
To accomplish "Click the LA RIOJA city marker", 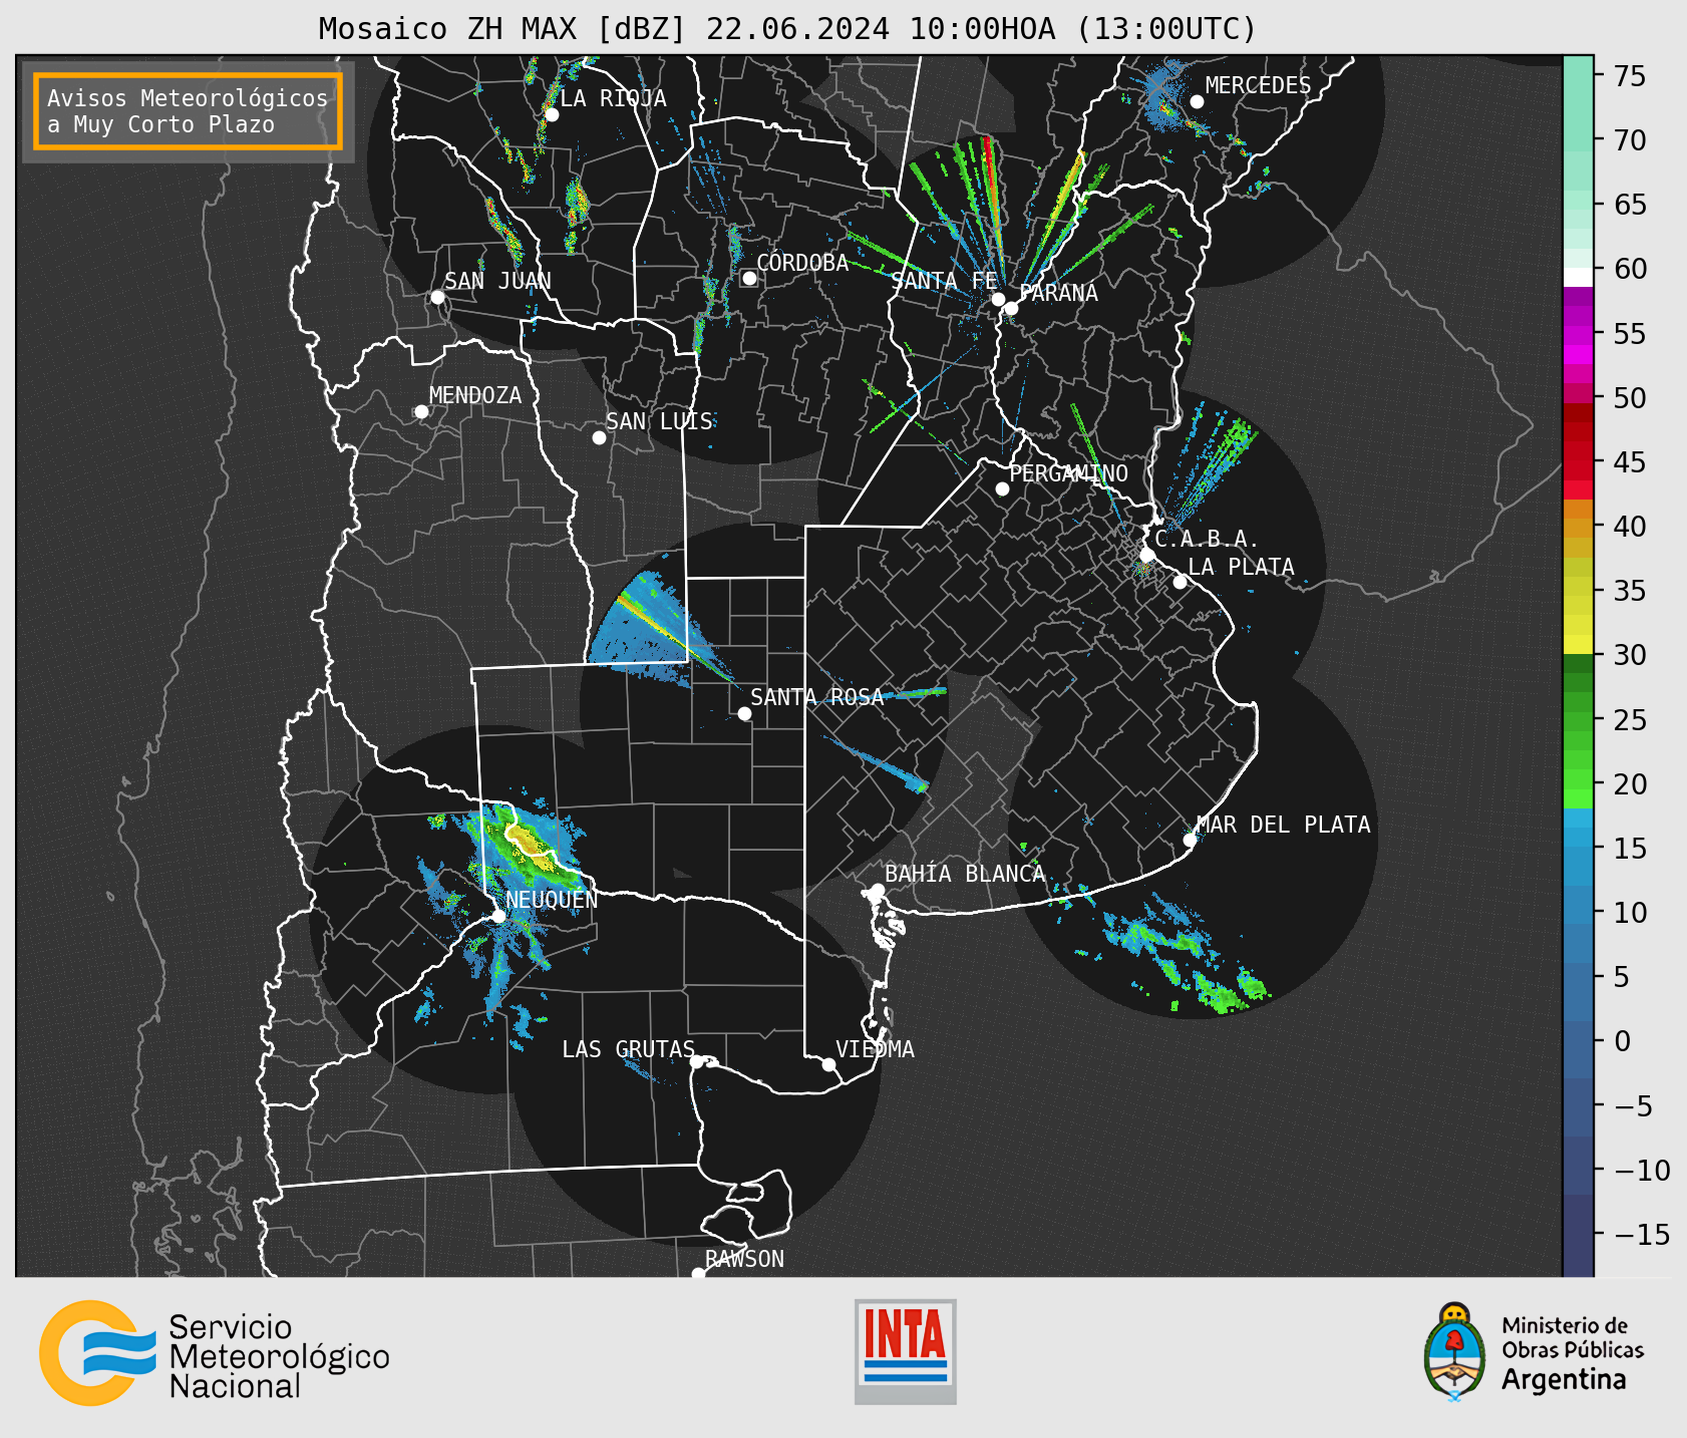I will point(551,115).
